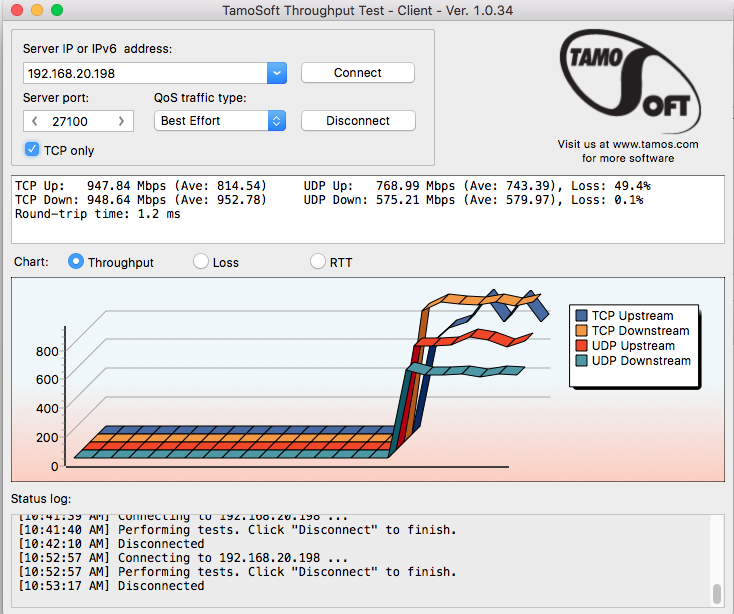Click the Connect button
734x614 pixels.
click(x=358, y=73)
